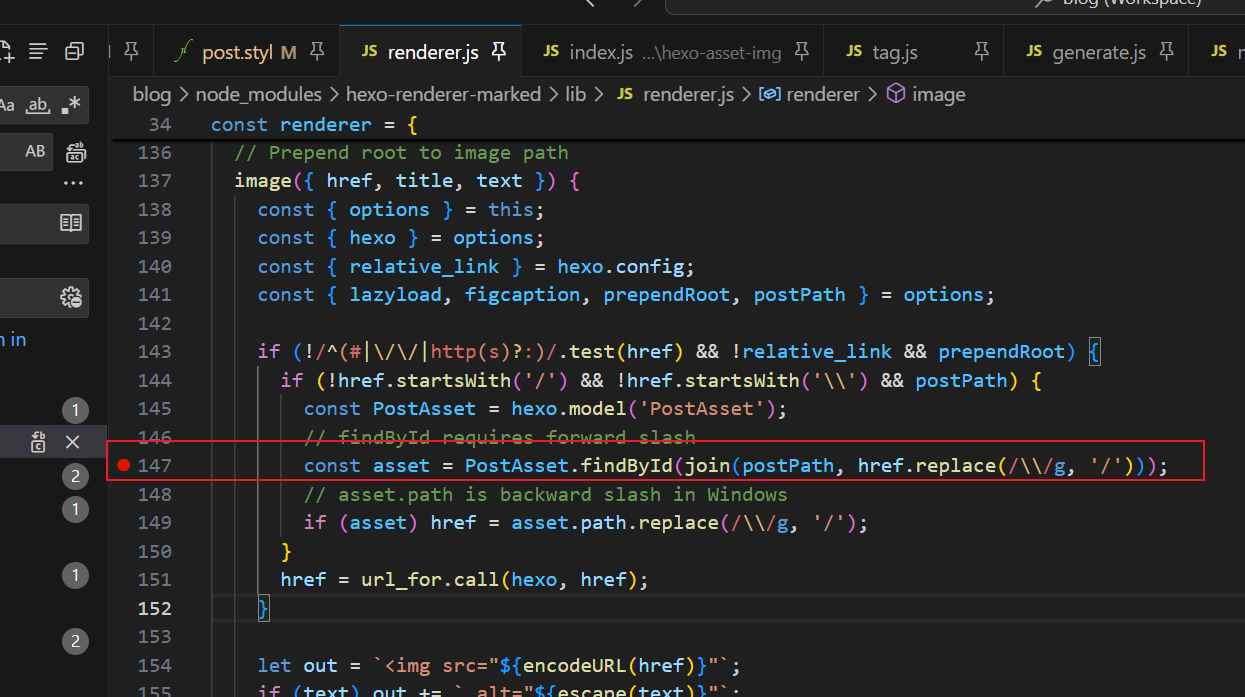Enable Use Regular Expression in search

71,105
